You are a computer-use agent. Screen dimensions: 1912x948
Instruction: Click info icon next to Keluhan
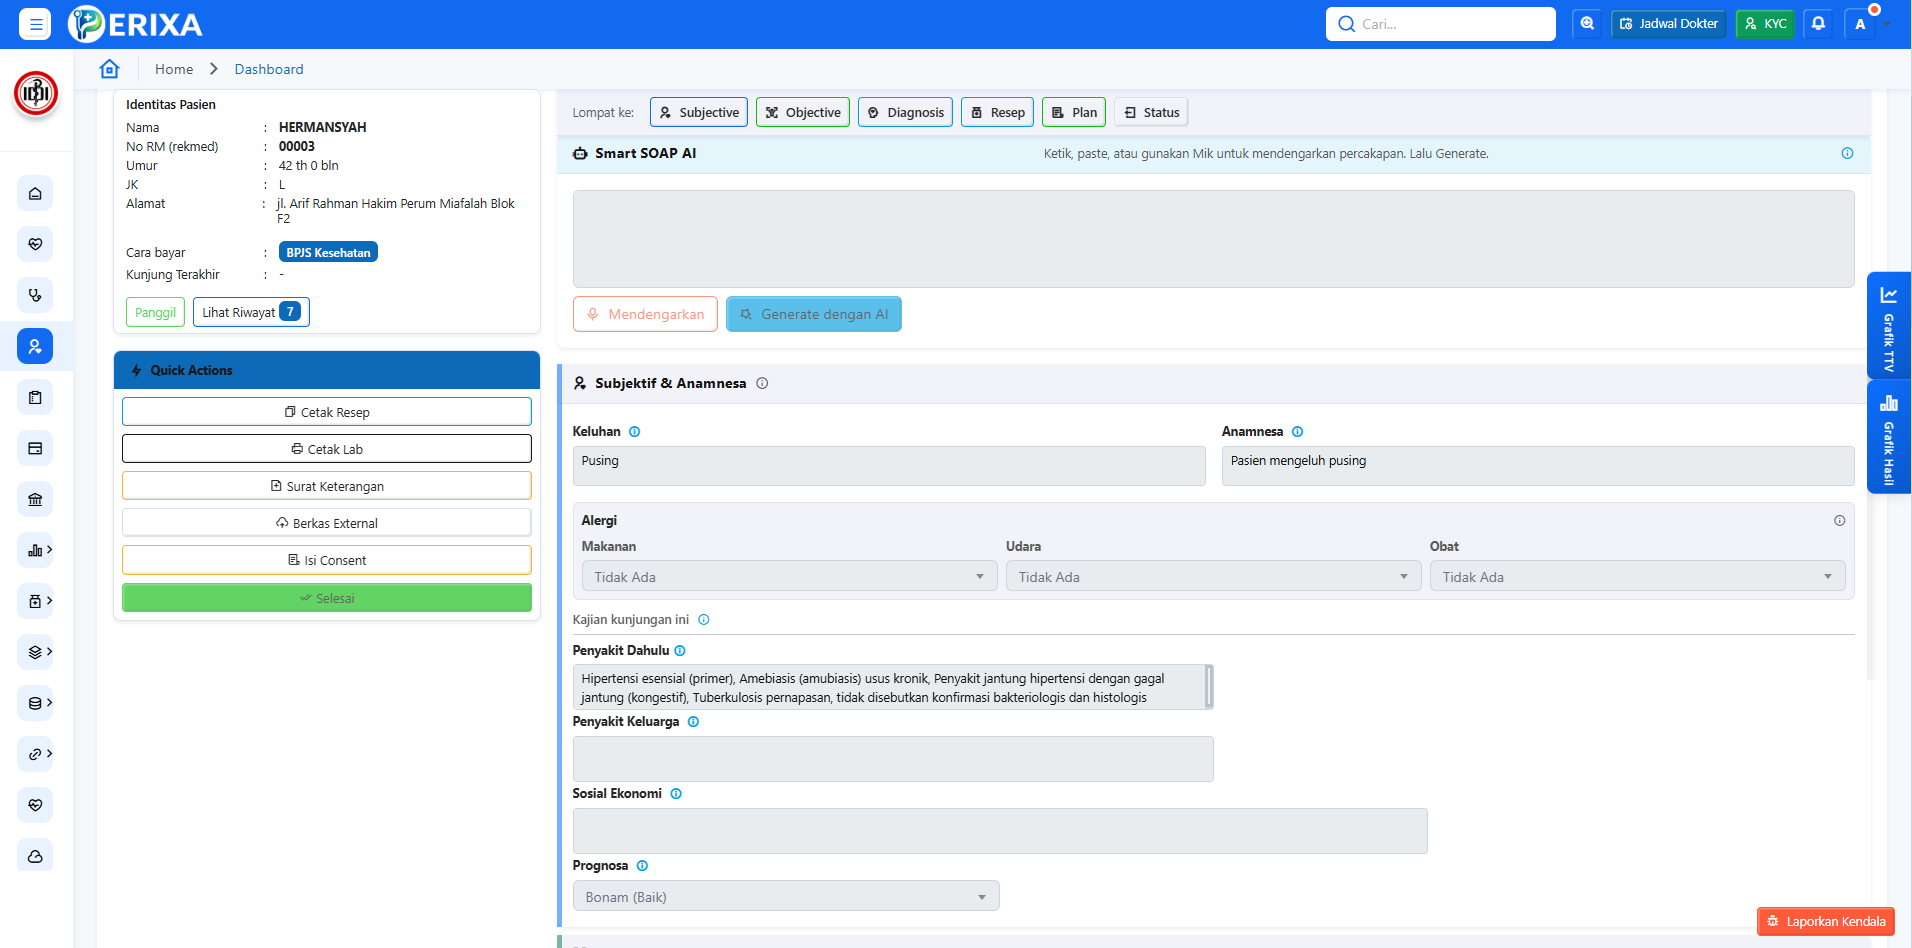click(x=634, y=432)
